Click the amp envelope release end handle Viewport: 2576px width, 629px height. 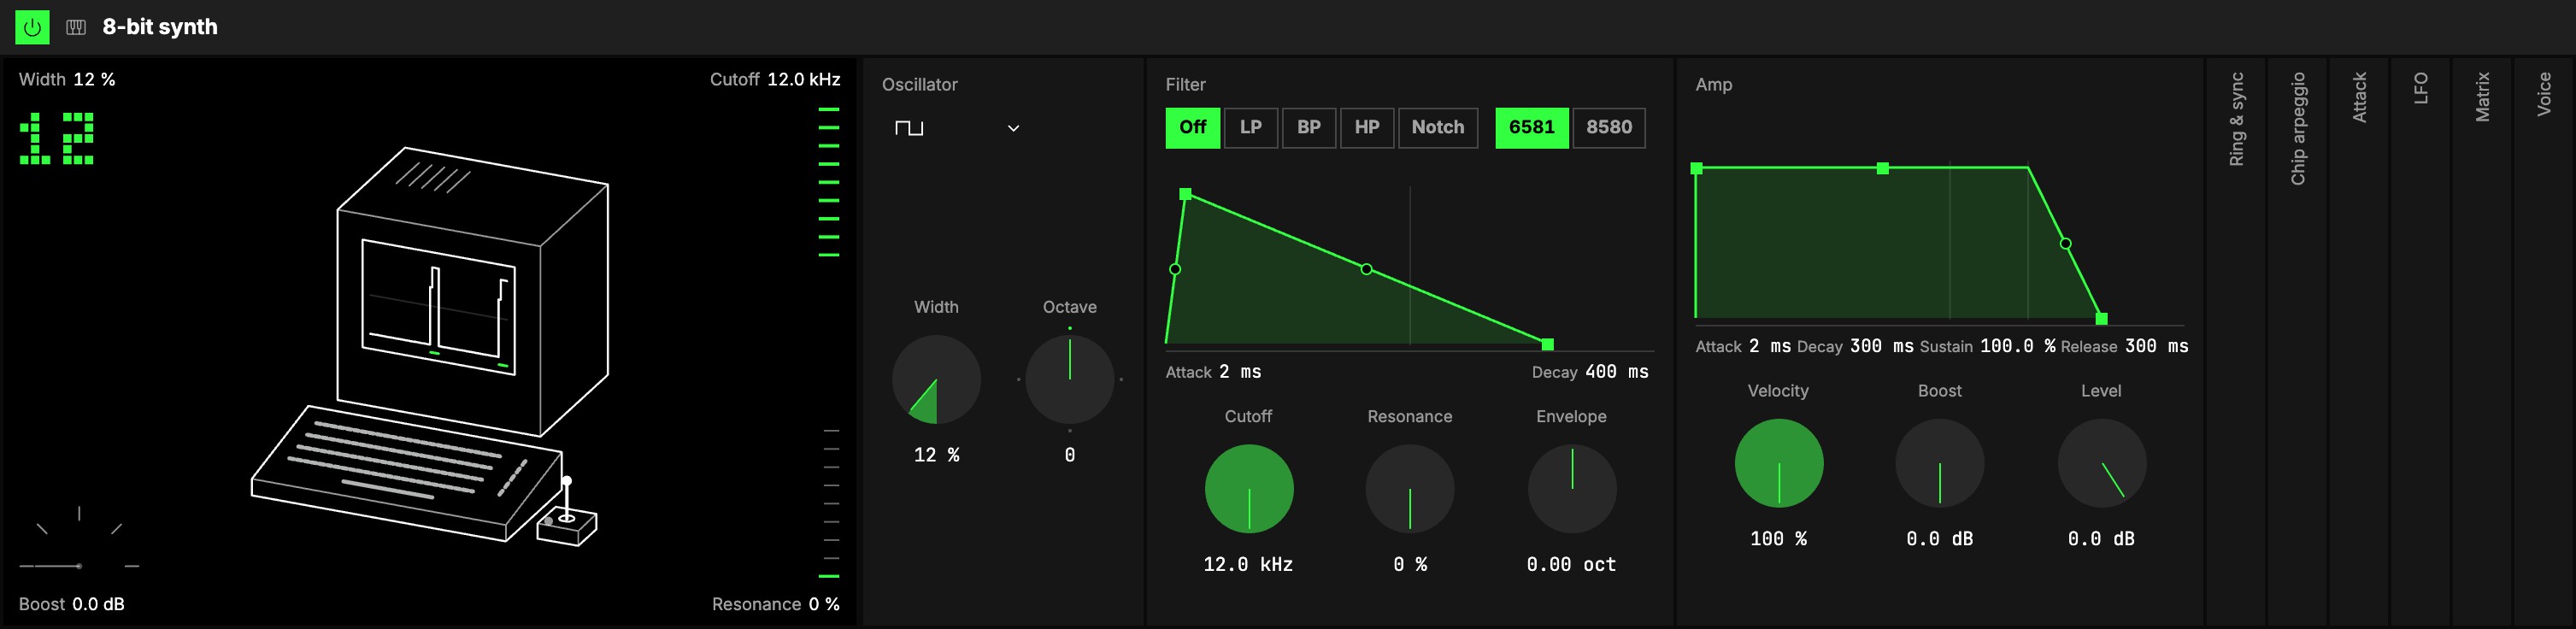pyautogui.click(x=2101, y=318)
